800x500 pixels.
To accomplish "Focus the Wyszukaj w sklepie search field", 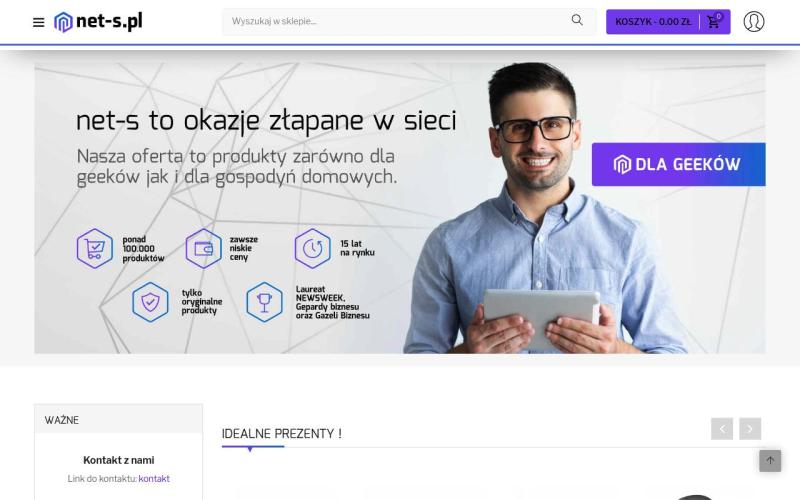I will click(x=398, y=21).
